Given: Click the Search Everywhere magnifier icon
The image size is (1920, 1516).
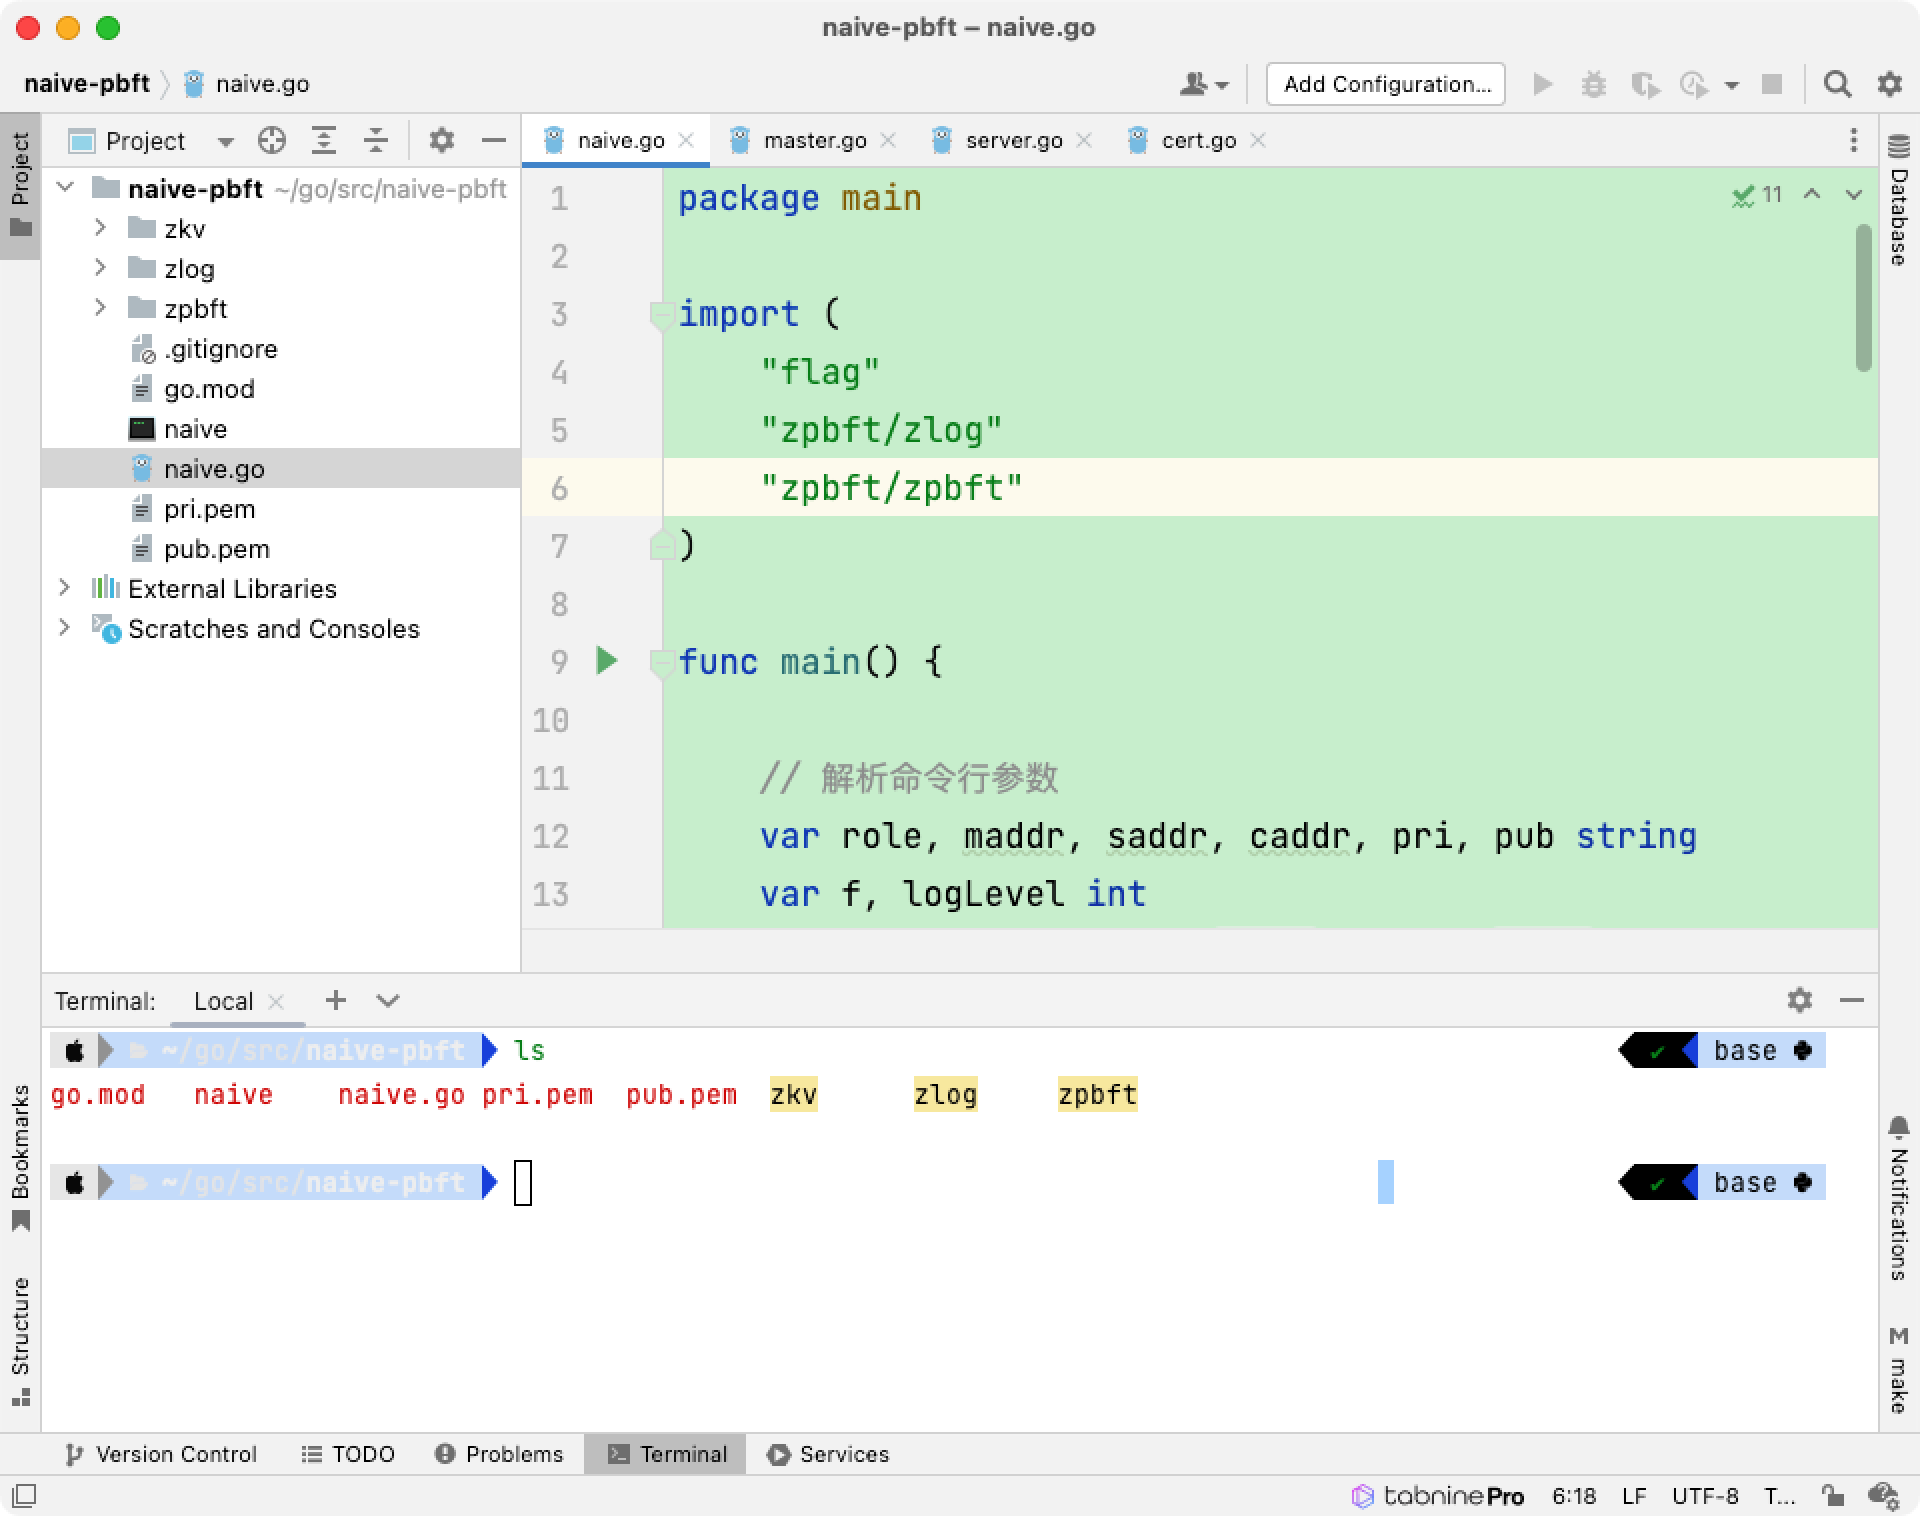Looking at the screenshot, I should [x=1836, y=84].
